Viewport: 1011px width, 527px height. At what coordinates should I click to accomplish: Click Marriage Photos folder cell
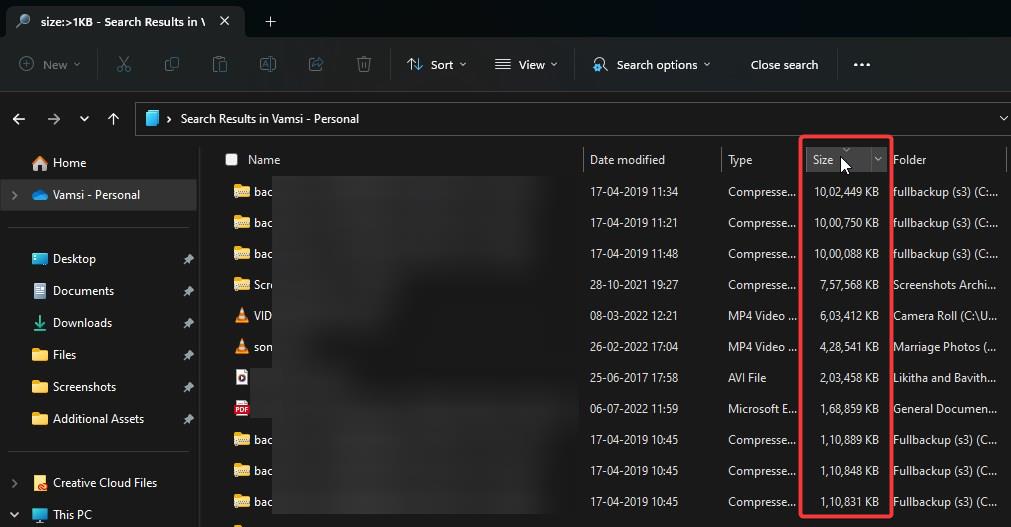pos(945,346)
